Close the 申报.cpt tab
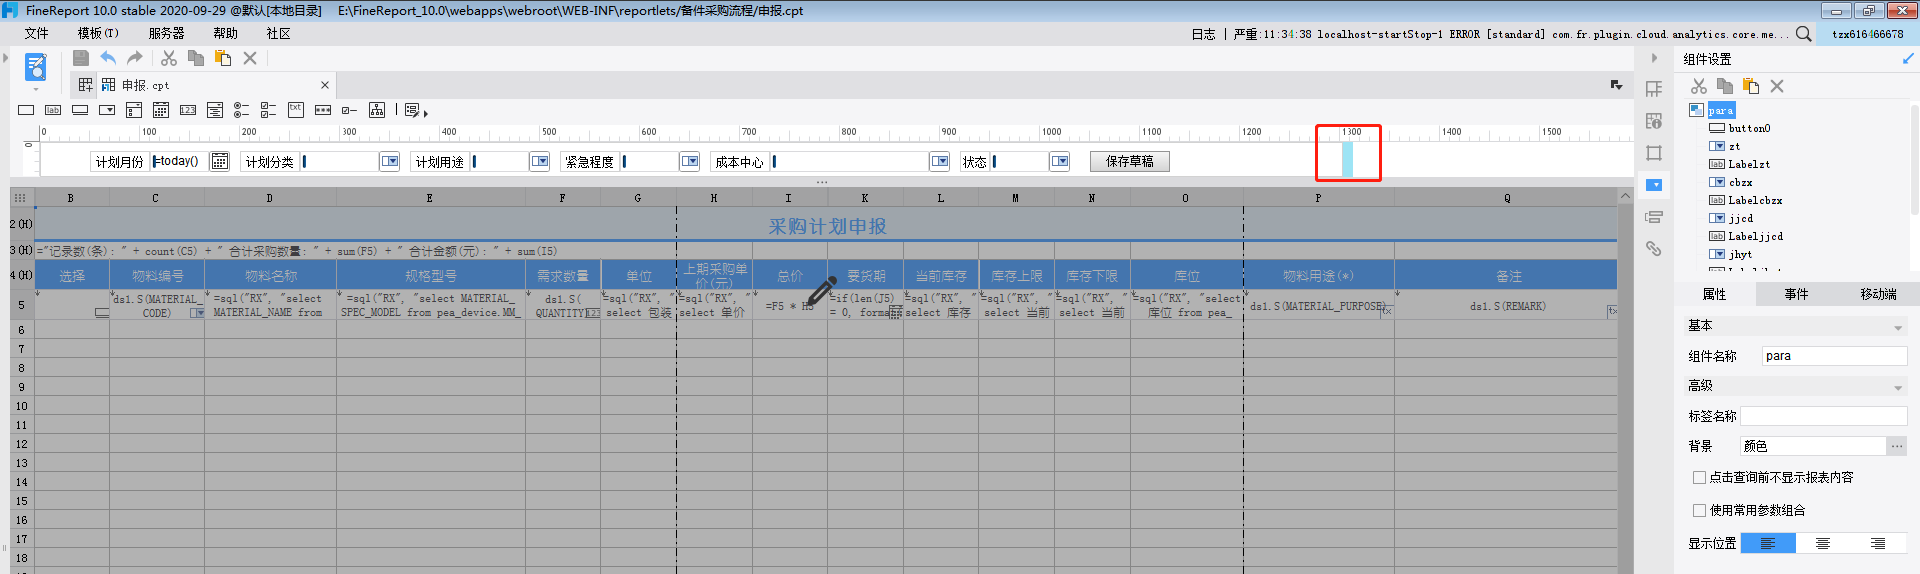The height and width of the screenshot is (574, 1920). [x=325, y=85]
